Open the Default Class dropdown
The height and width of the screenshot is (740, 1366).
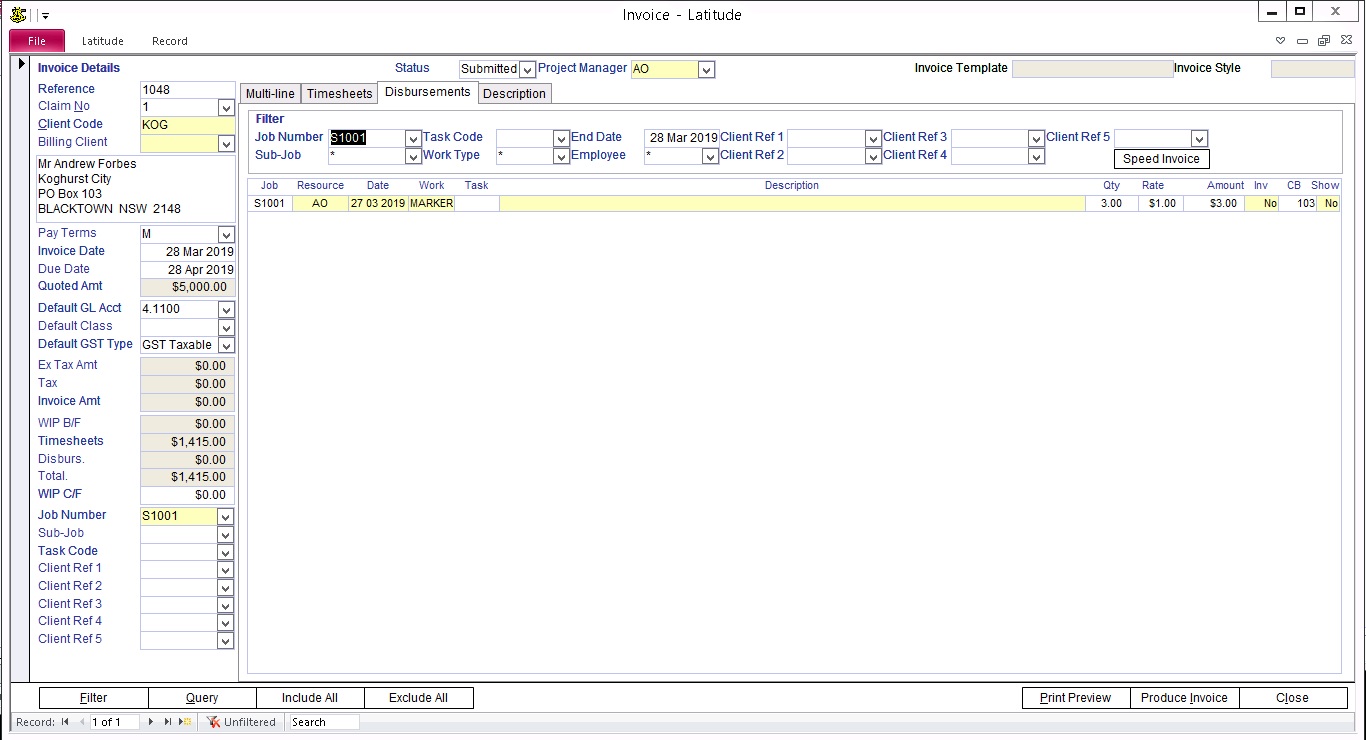[225, 327]
